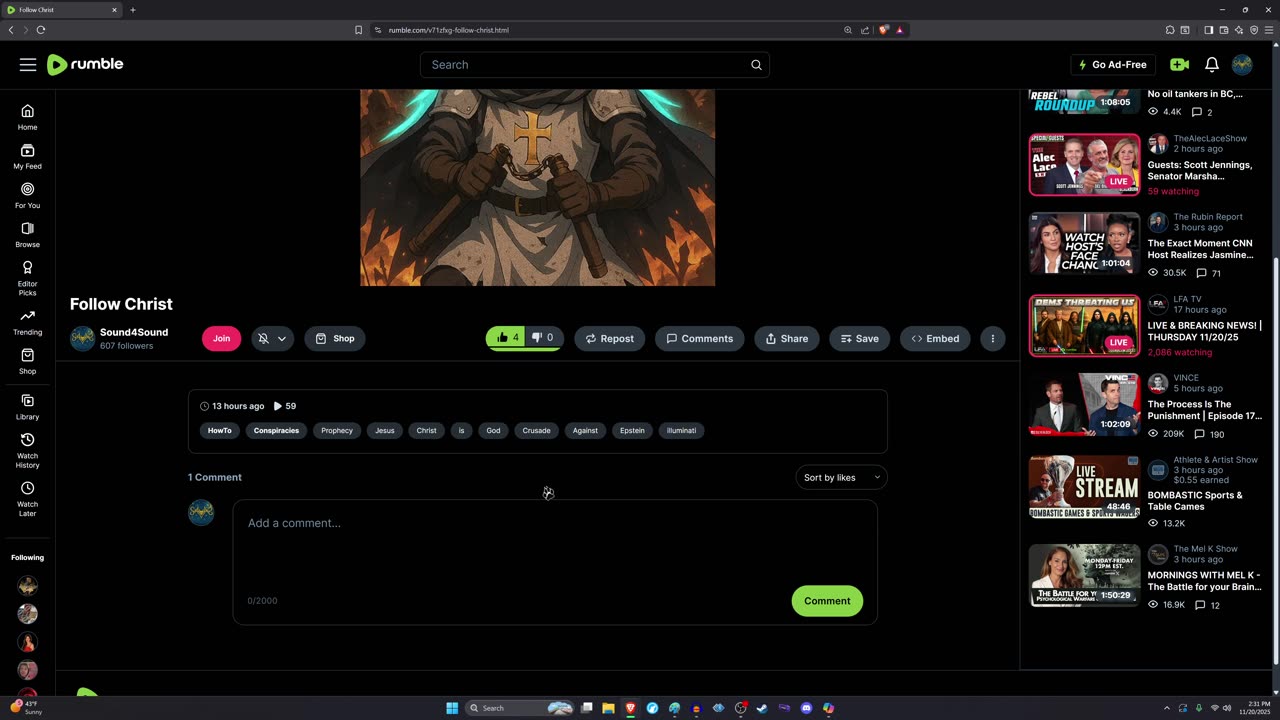The width and height of the screenshot is (1280, 720).
Task: Open the user profile avatar in the header
Action: [x=1242, y=65]
